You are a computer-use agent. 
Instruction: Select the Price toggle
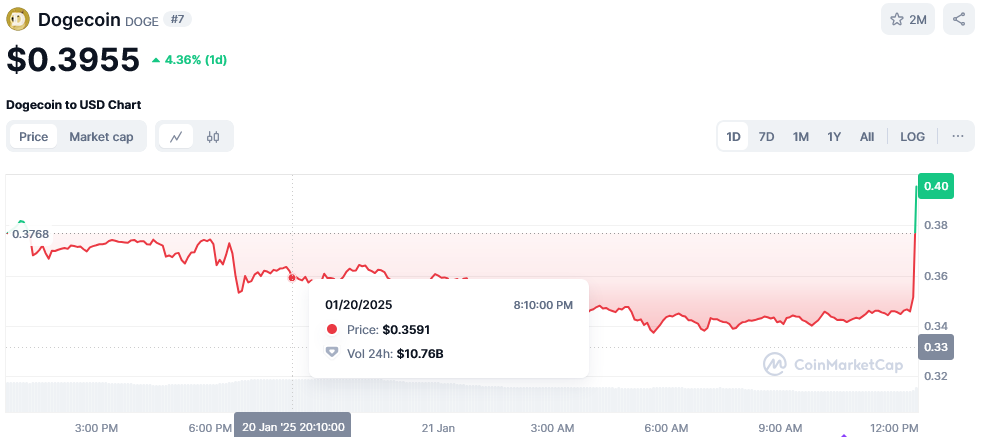click(x=33, y=136)
